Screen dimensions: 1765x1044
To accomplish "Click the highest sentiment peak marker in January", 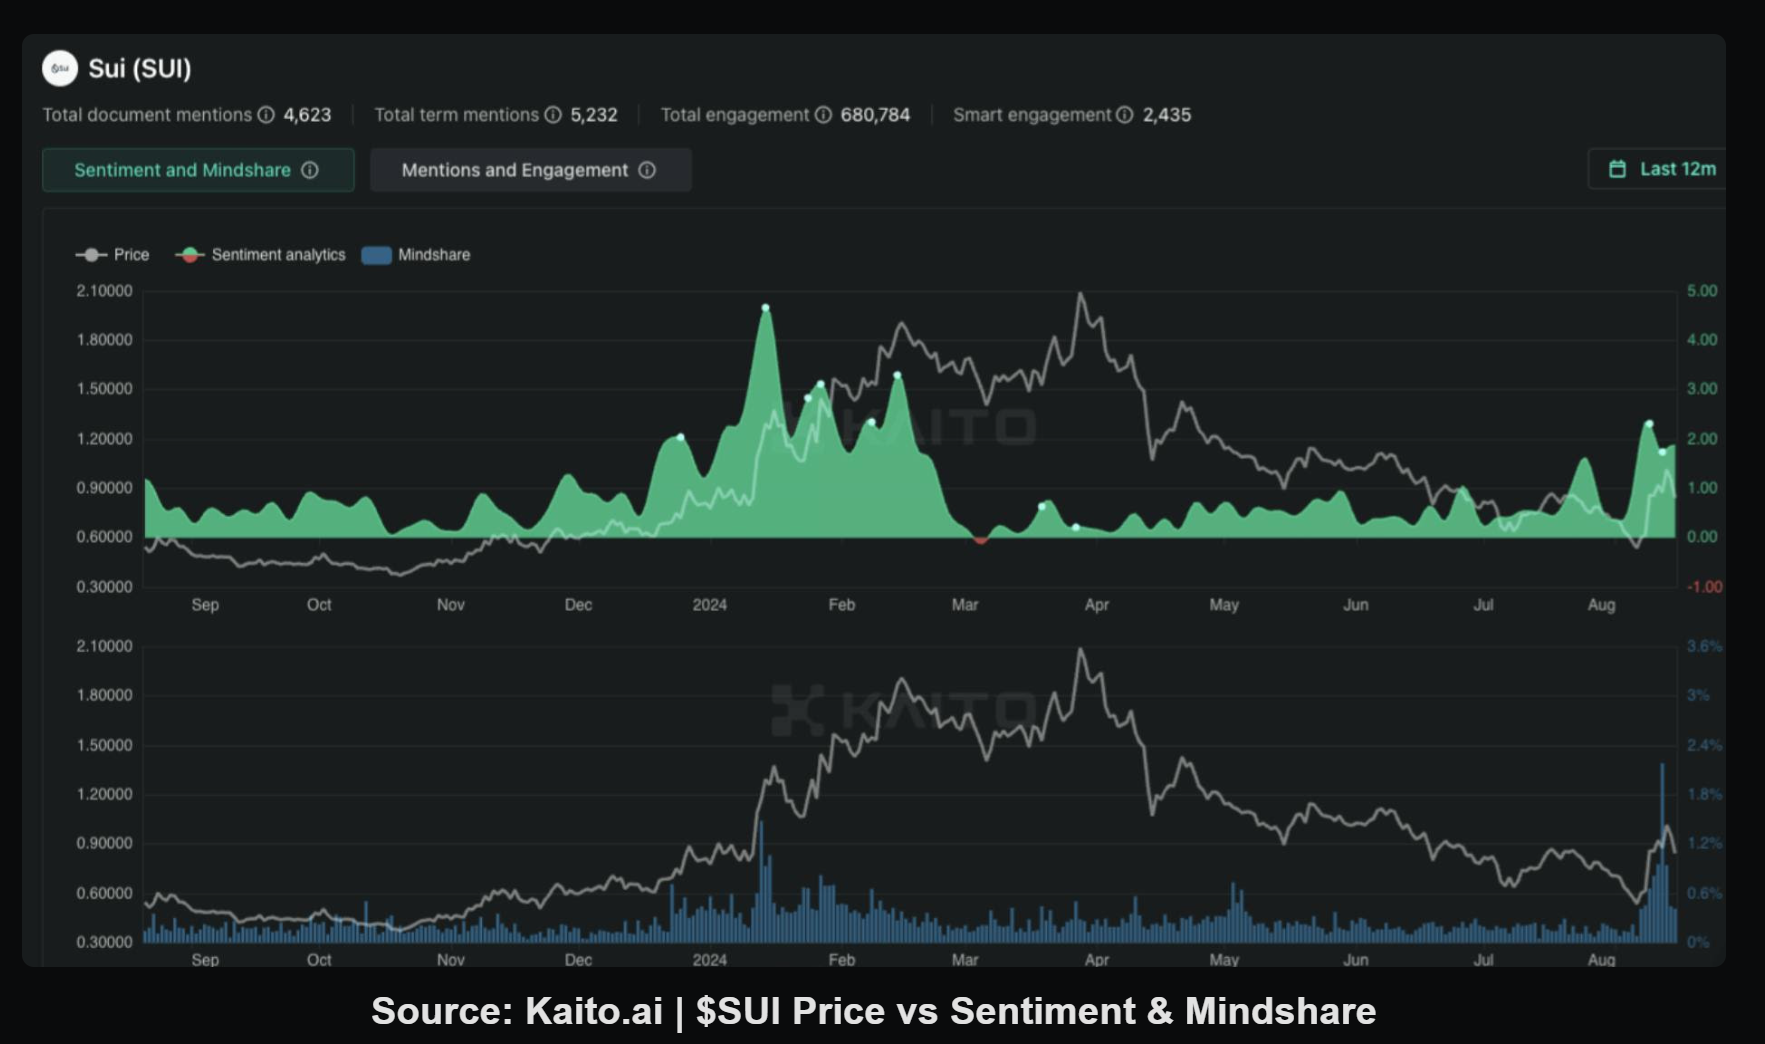I will pos(766,308).
